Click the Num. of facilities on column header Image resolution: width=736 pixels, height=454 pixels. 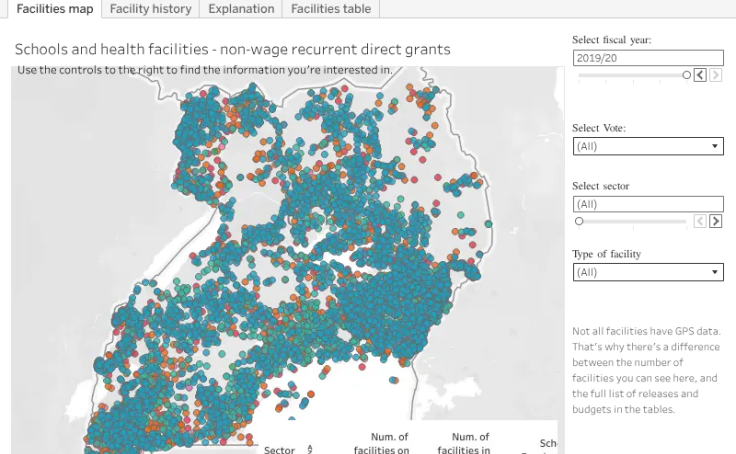(381, 443)
